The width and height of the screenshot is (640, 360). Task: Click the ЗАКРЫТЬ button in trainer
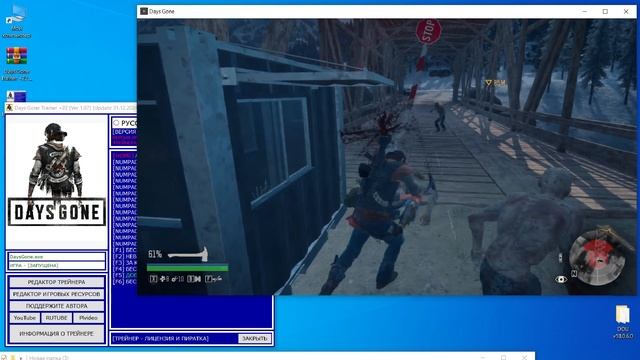(254, 338)
